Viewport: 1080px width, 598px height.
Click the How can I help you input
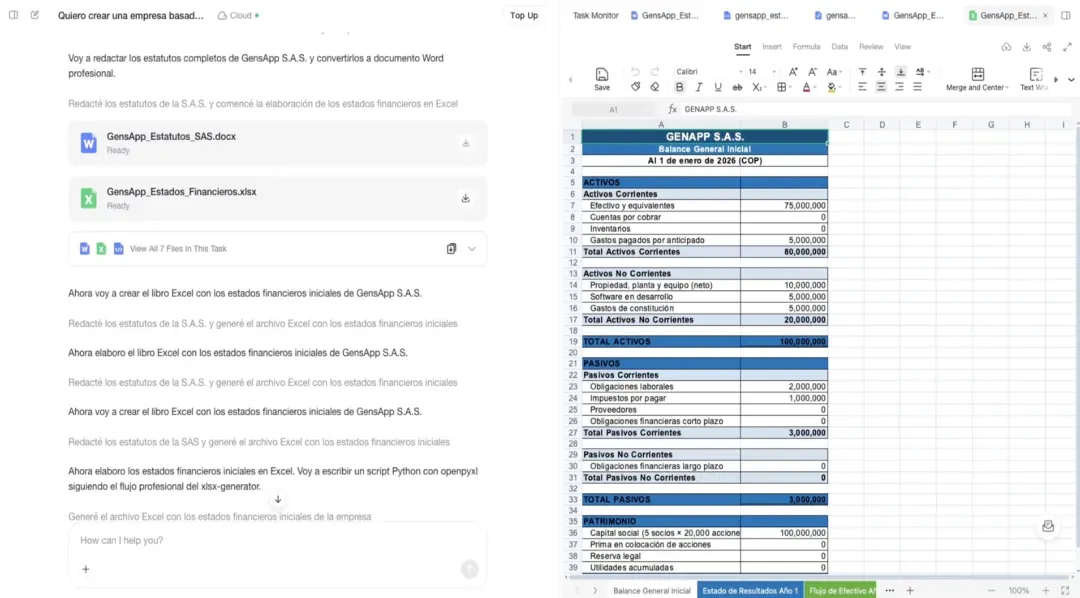(269, 541)
